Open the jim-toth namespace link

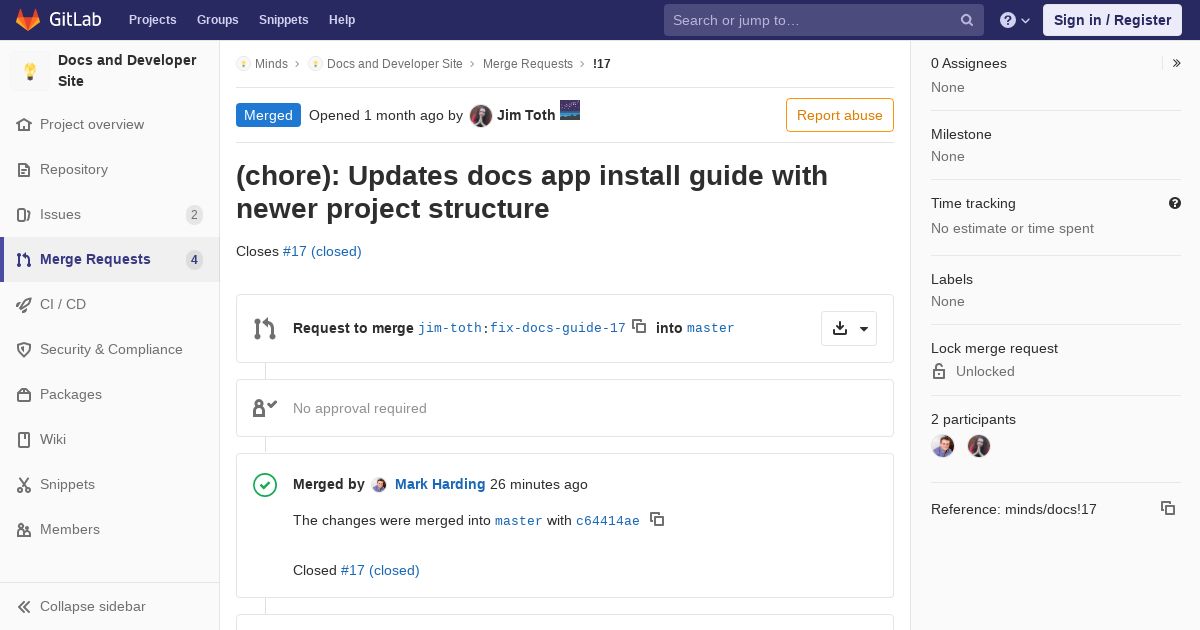click(450, 328)
